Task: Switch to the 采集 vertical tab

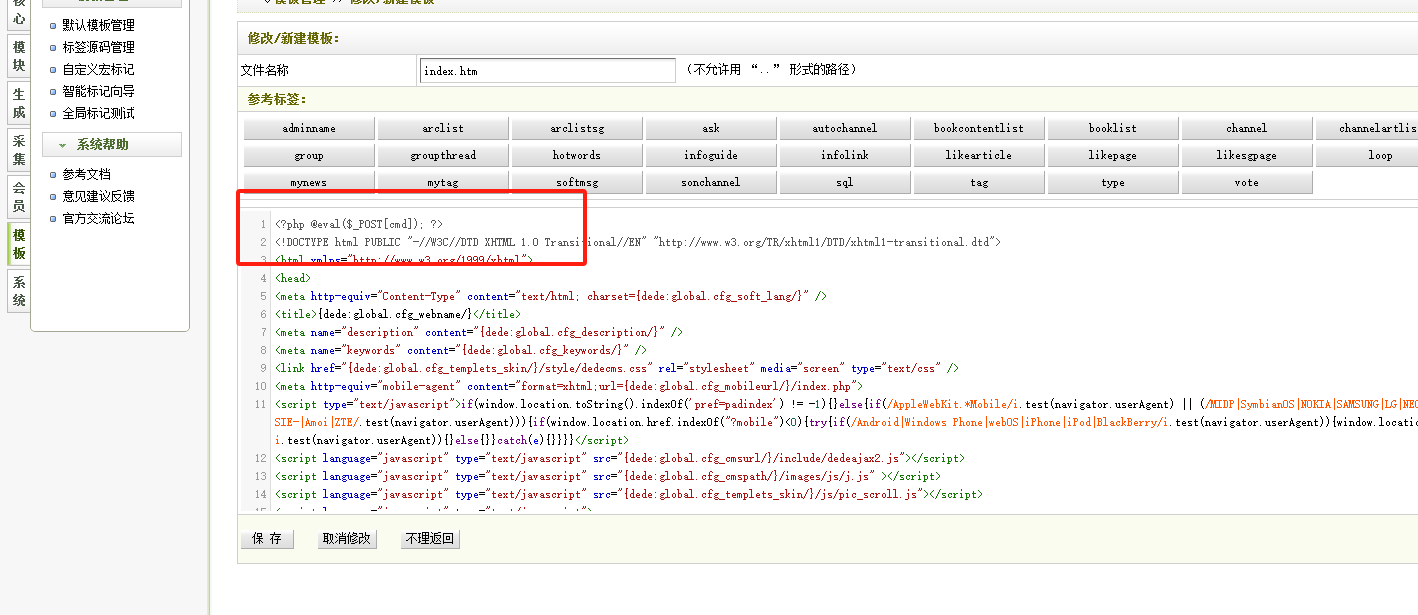Action: tap(19, 150)
